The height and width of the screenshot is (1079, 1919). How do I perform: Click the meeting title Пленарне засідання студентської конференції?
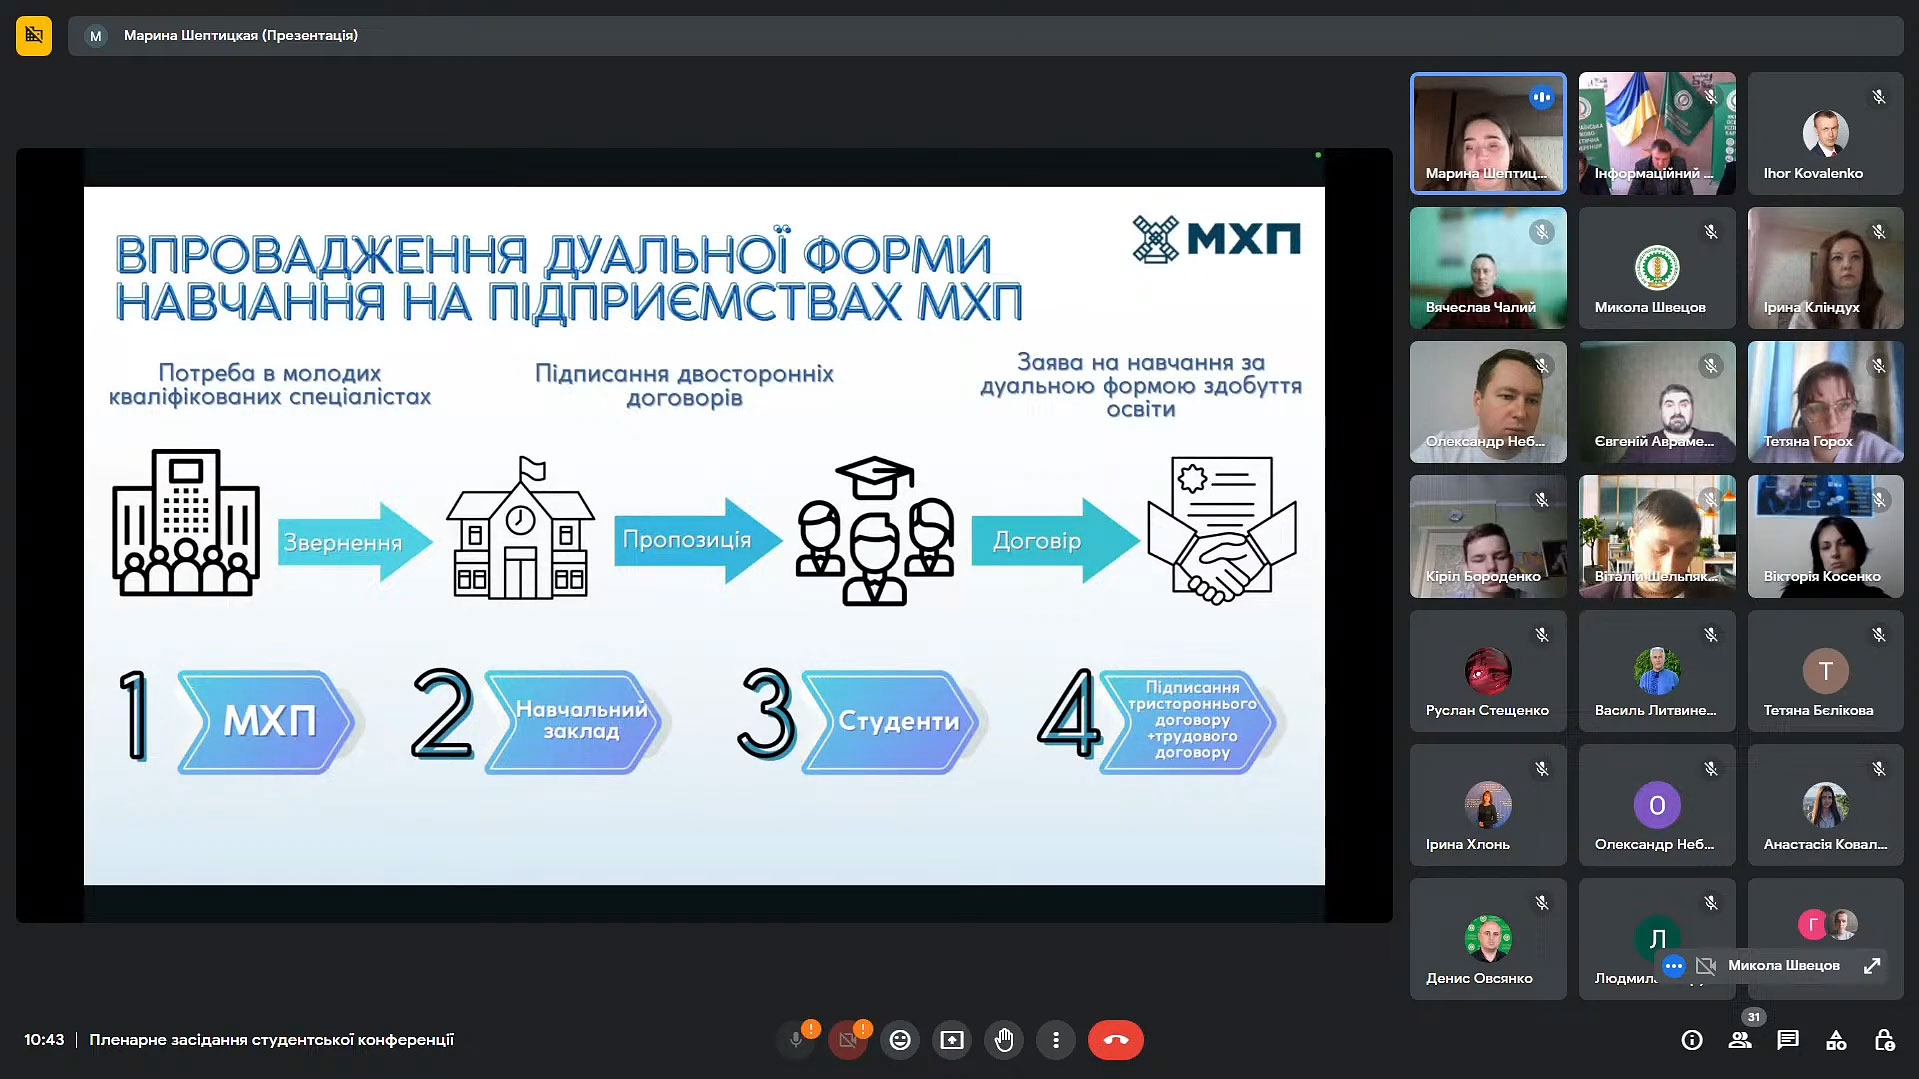pos(272,1040)
